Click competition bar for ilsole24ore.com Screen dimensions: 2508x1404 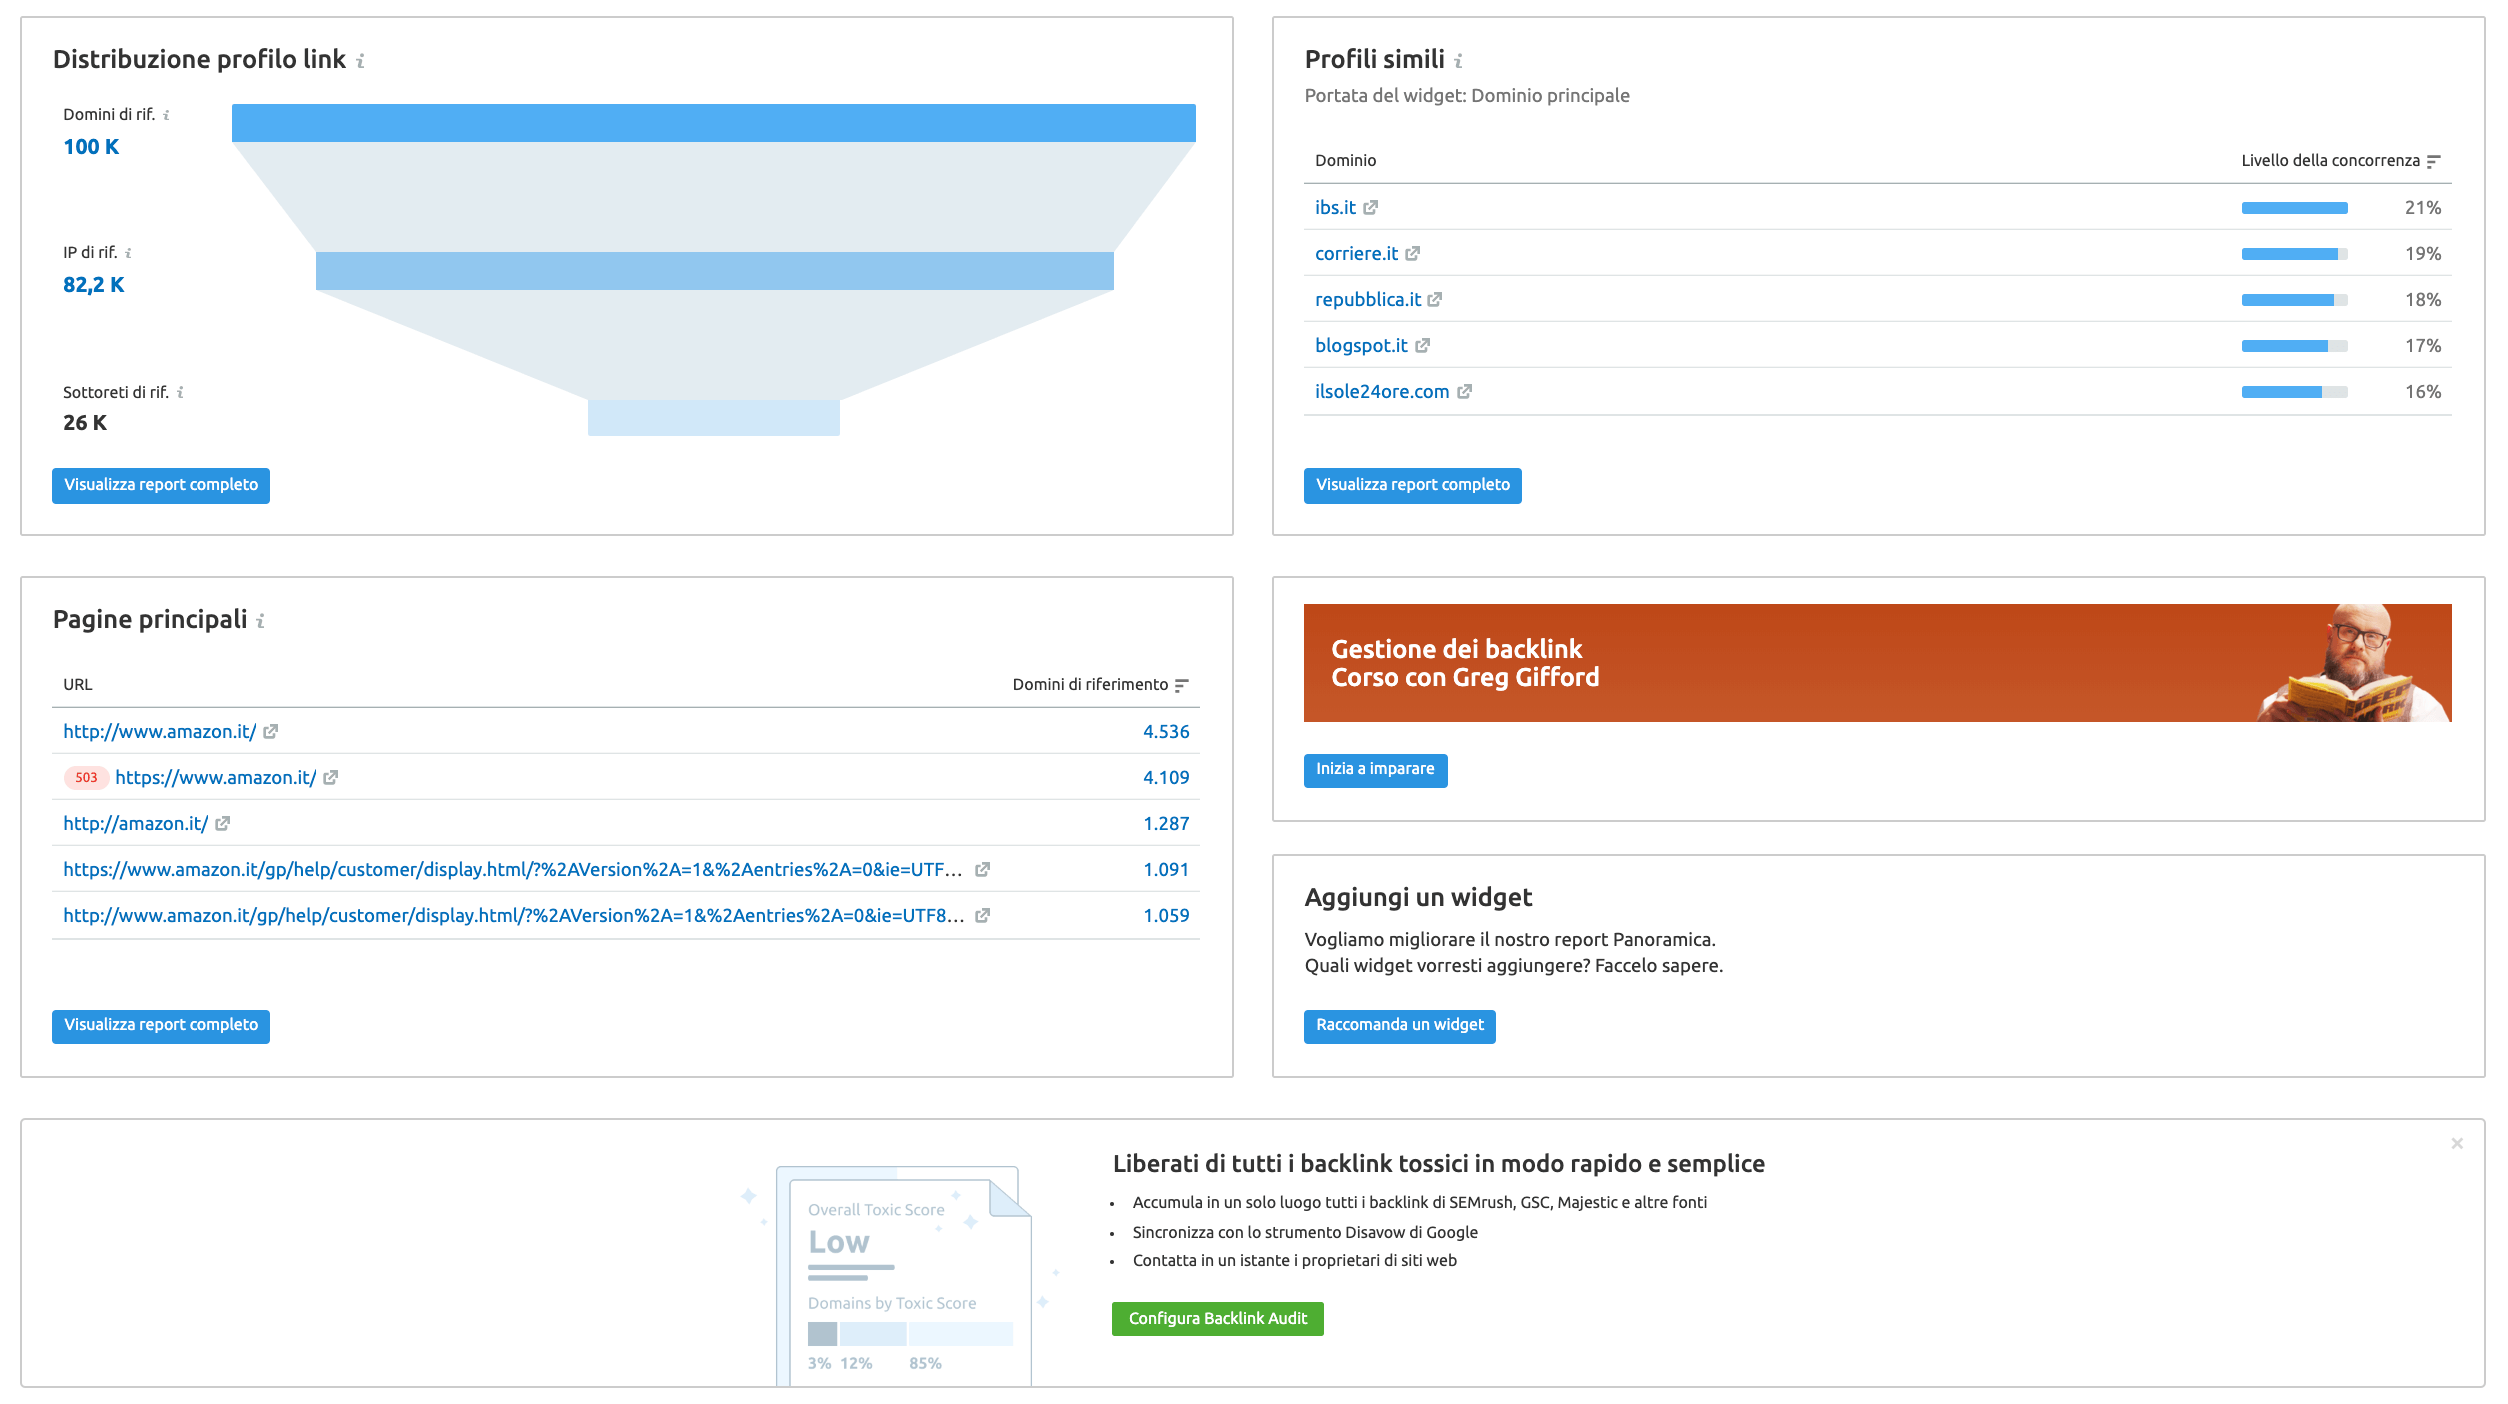(2295, 392)
